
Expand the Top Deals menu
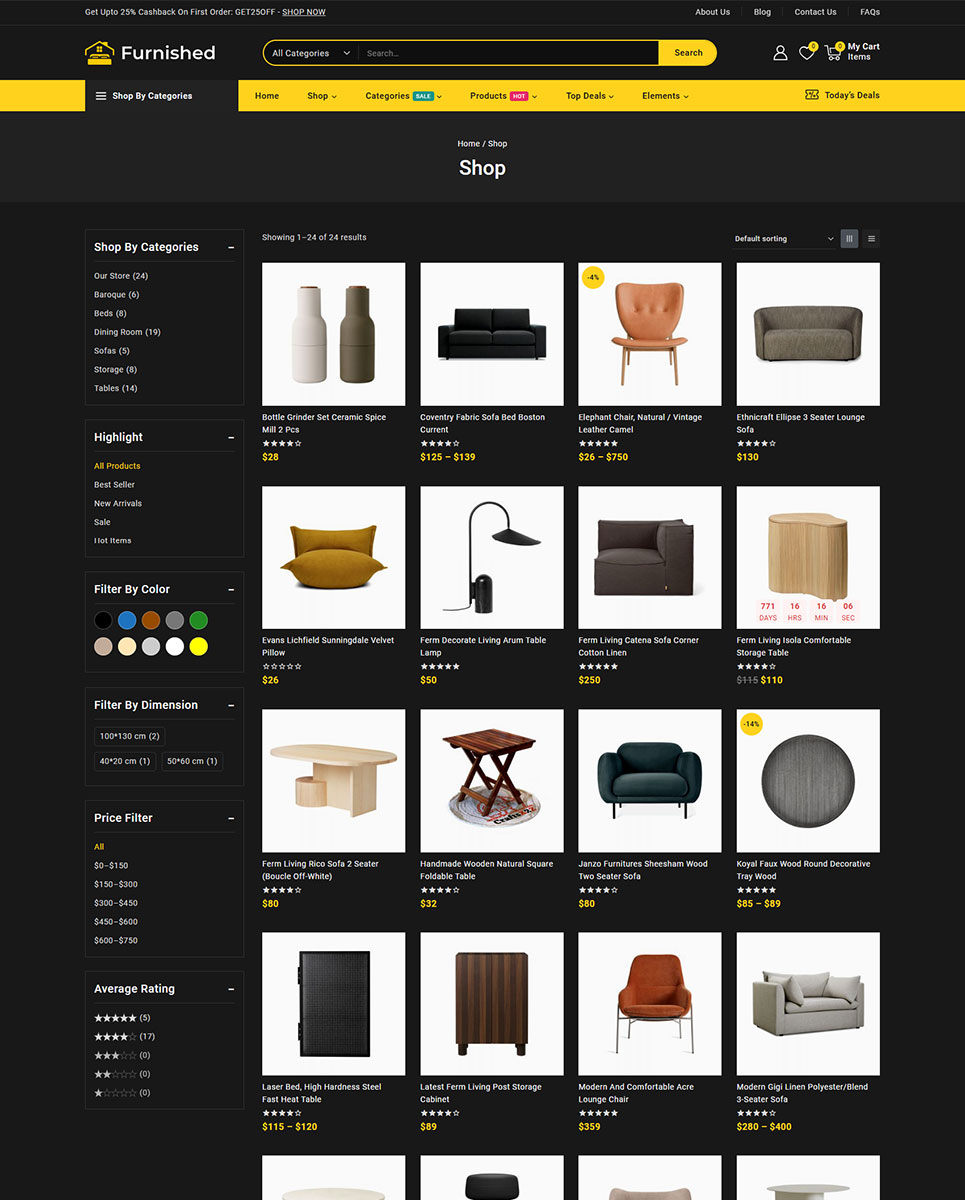(589, 96)
